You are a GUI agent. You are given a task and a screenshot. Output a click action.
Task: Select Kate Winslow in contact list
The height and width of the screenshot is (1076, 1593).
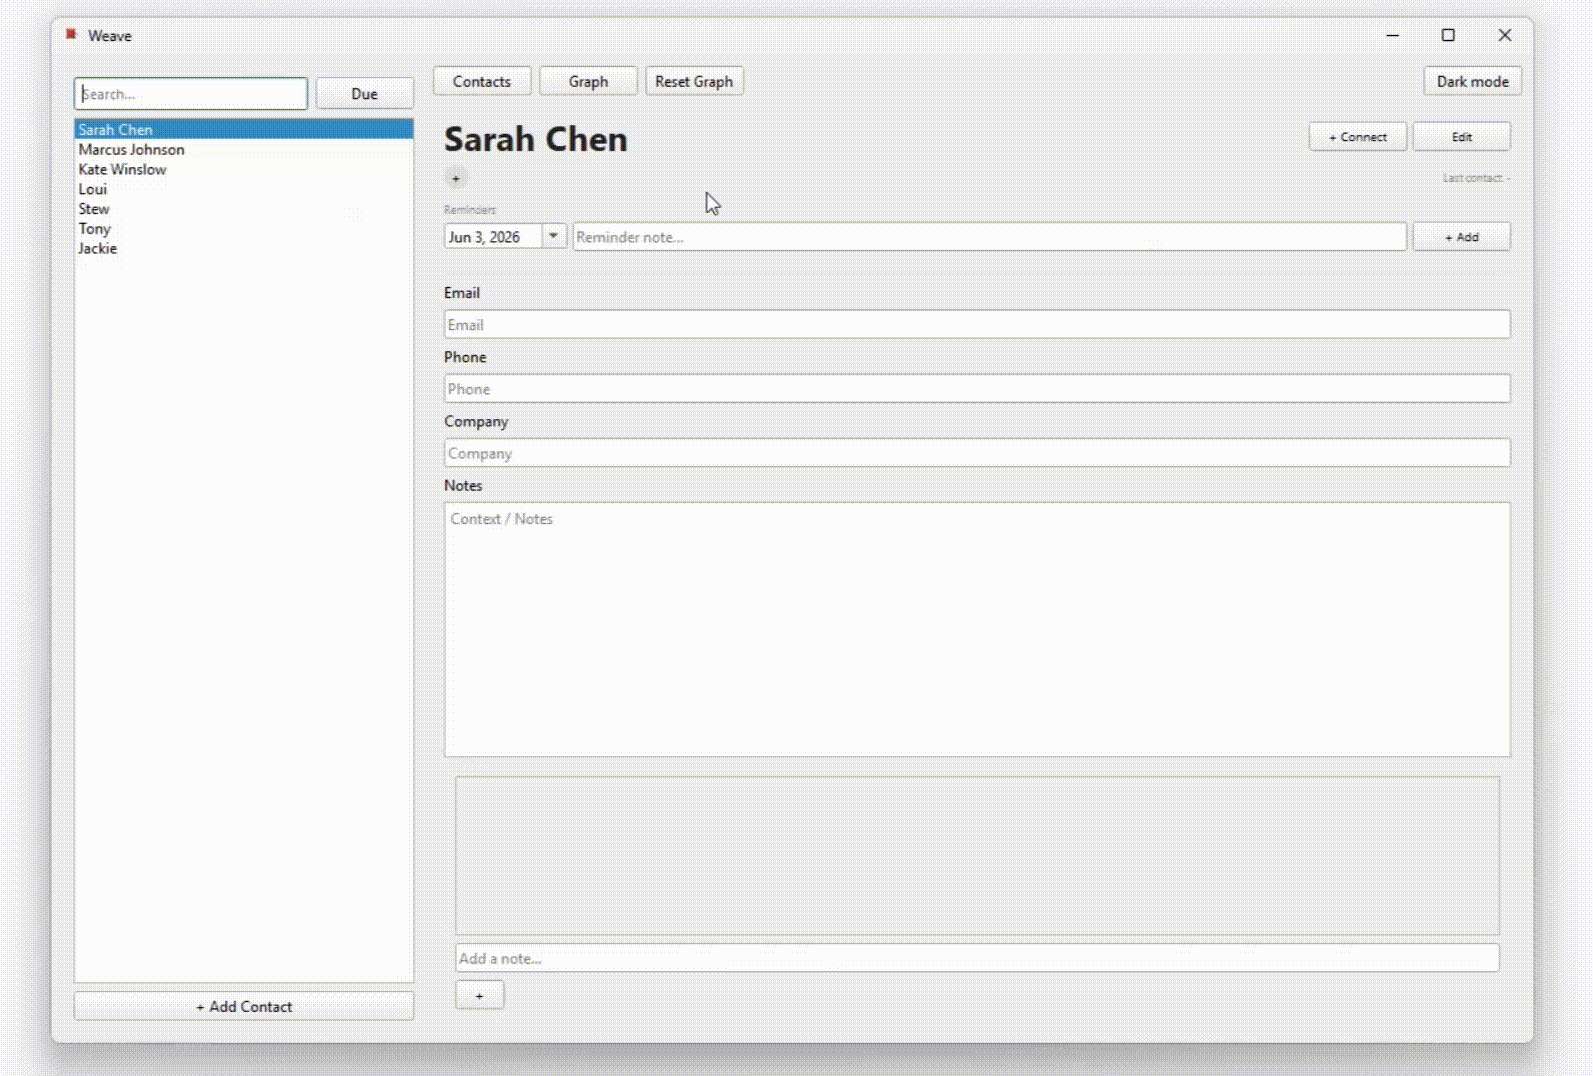[244, 169]
